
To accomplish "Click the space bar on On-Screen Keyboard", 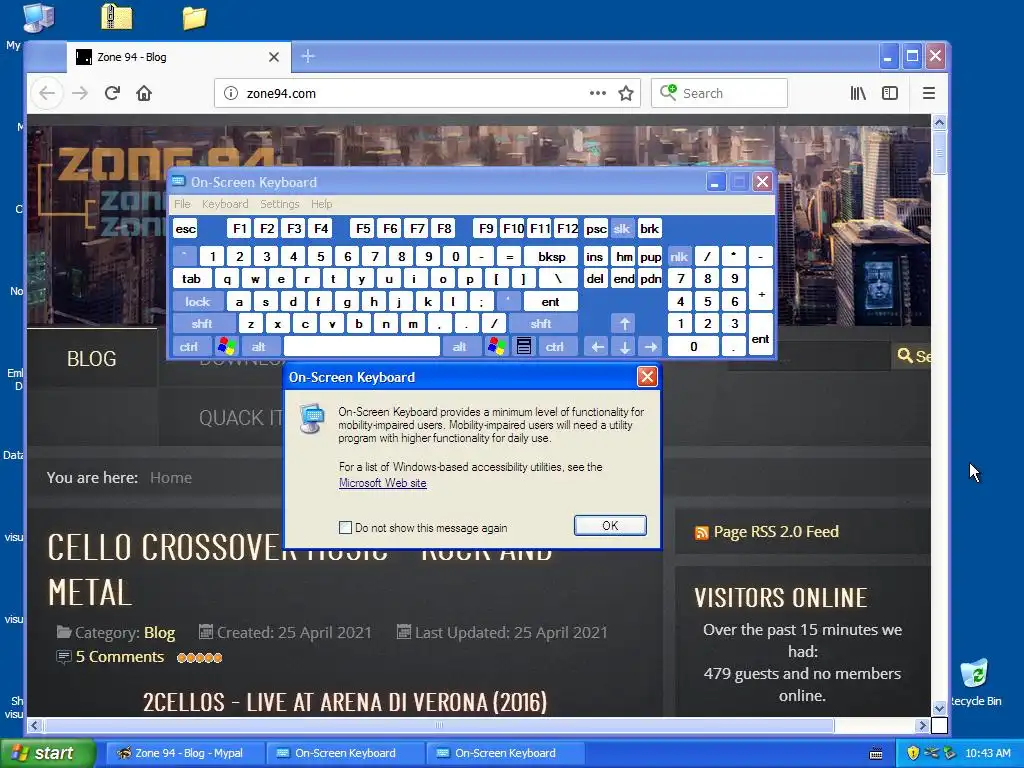I will 362,347.
